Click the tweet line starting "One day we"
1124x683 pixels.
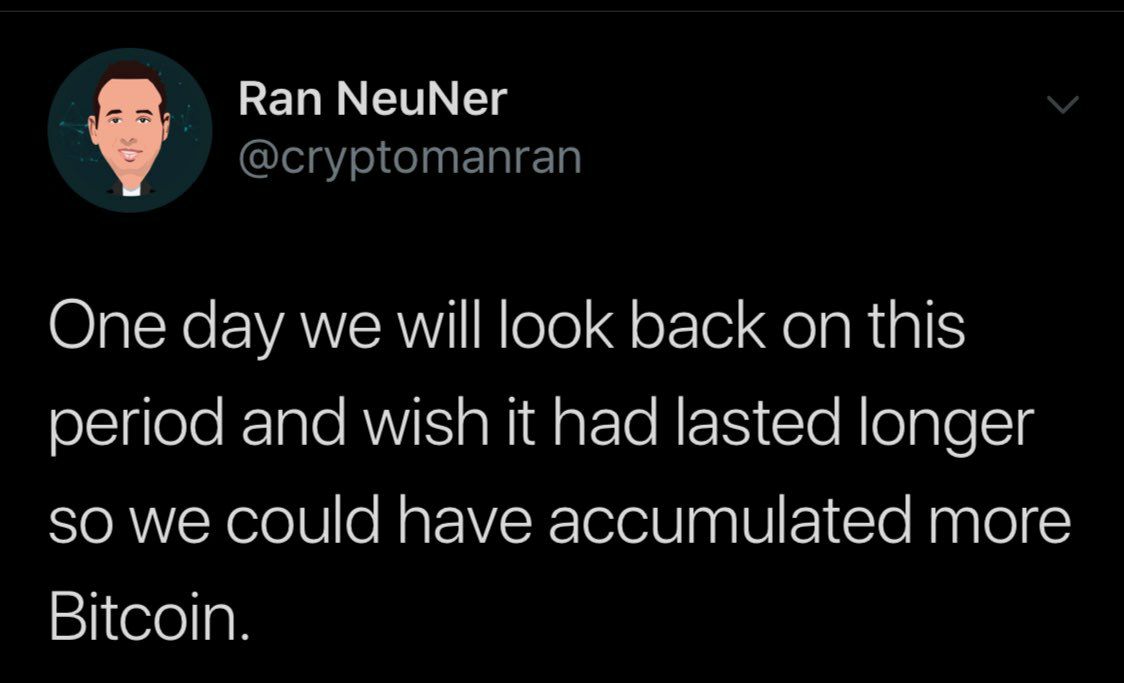point(507,327)
